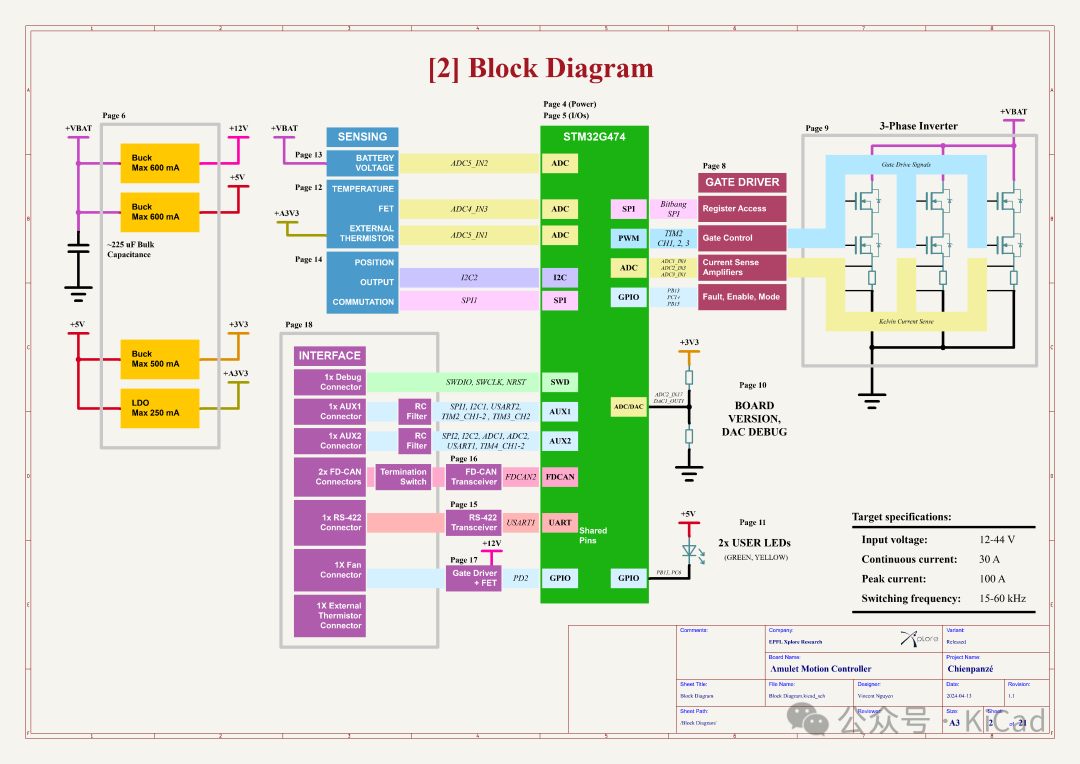Toggle the Termination Switch block
Screen dimensions: 1080x764
click(x=405, y=477)
